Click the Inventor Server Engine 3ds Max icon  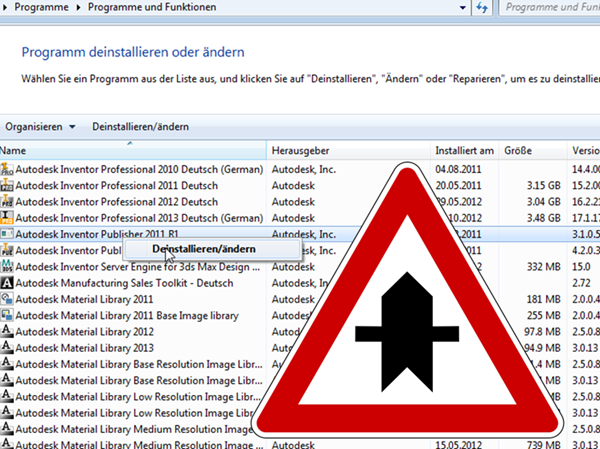(x=7, y=266)
